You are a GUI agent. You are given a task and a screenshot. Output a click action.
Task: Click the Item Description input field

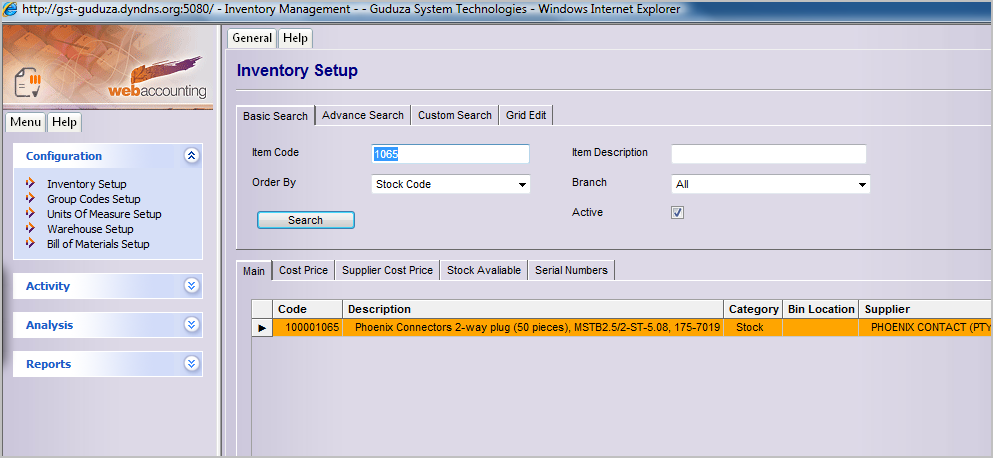[x=767, y=154]
